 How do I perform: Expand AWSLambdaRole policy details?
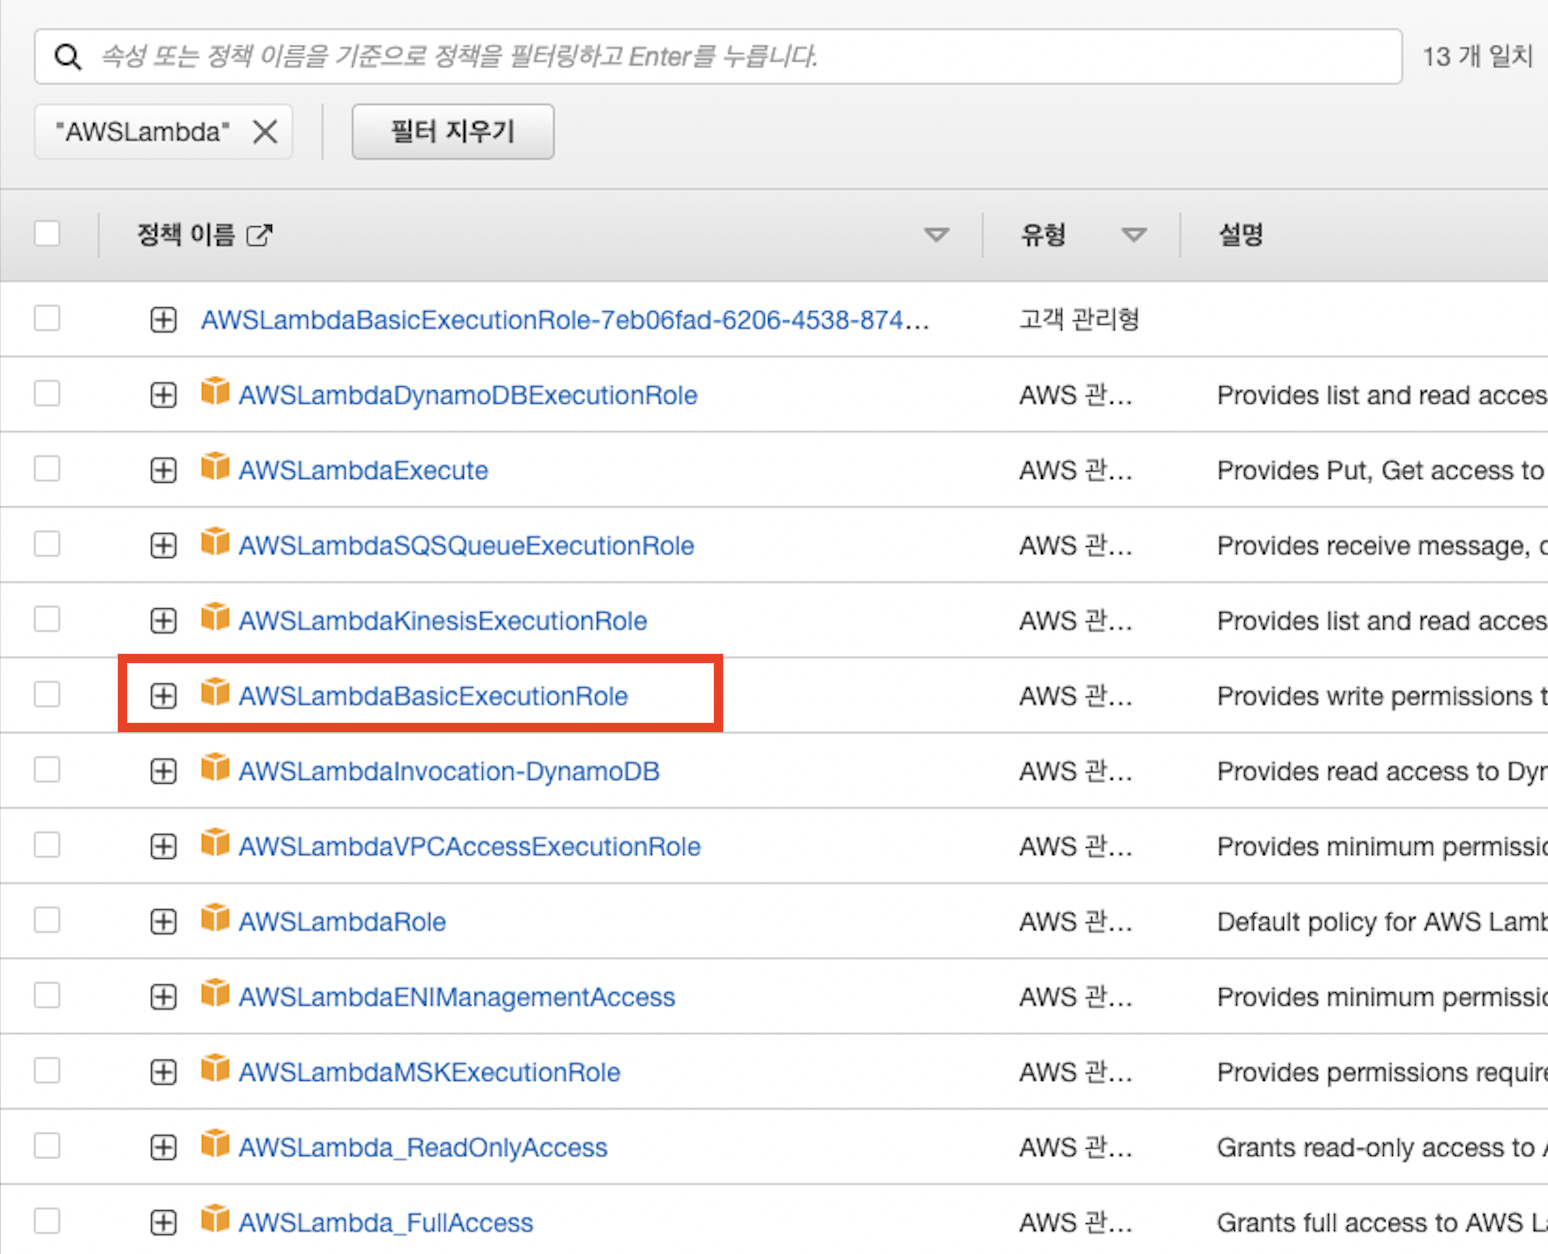[x=163, y=922]
